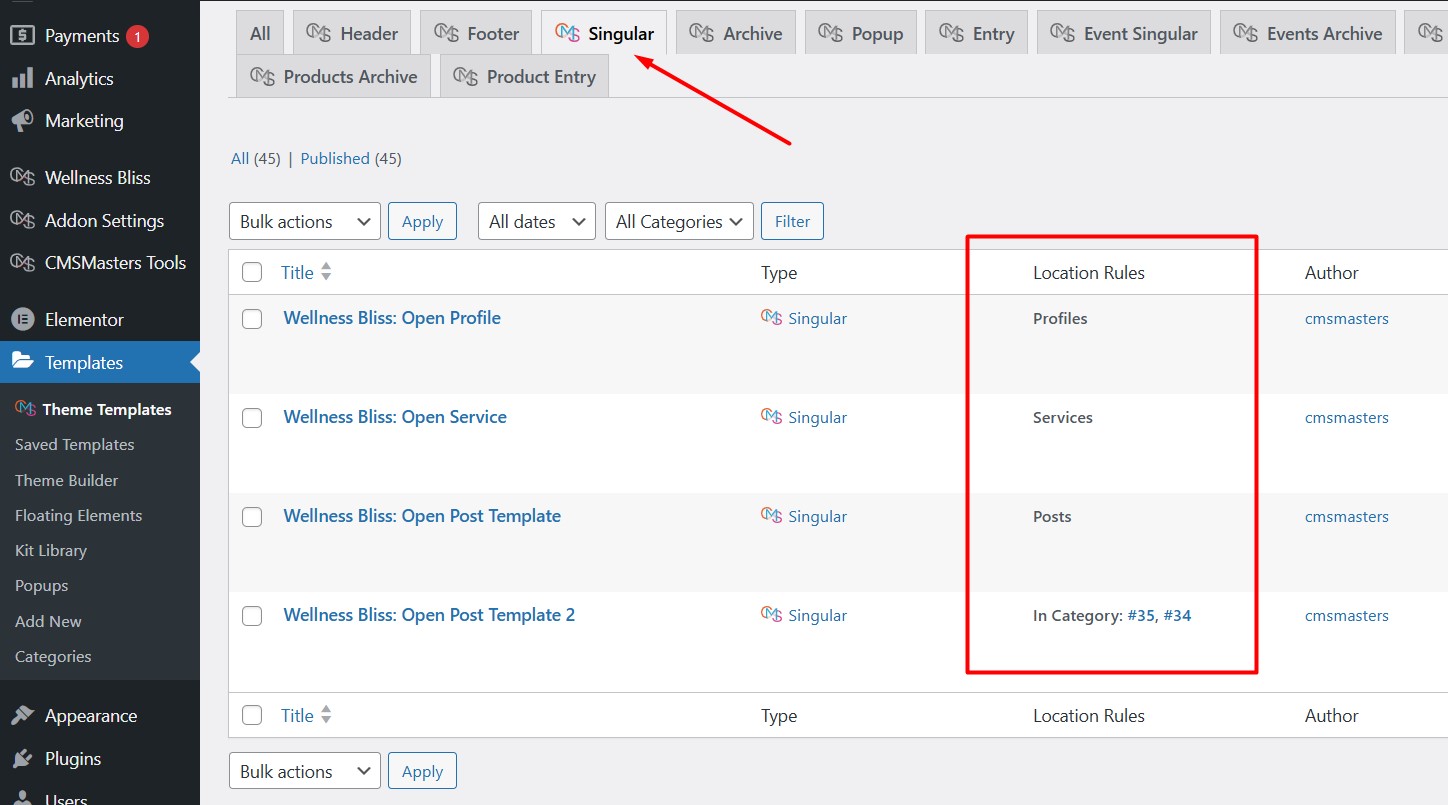Click the Payments dollar icon
The image size is (1448, 805).
[22, 36]
